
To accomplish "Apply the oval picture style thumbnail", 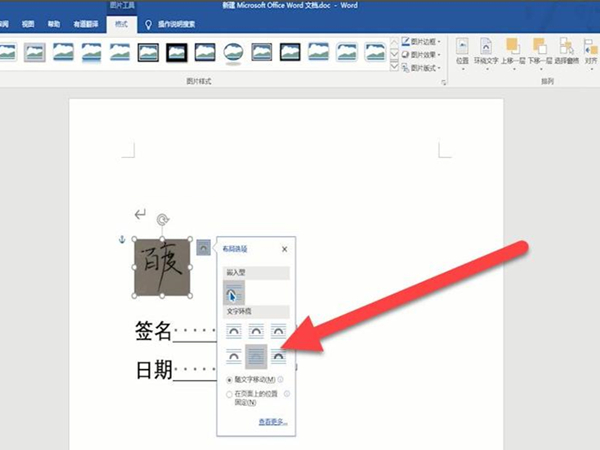I will click(233, 51).
